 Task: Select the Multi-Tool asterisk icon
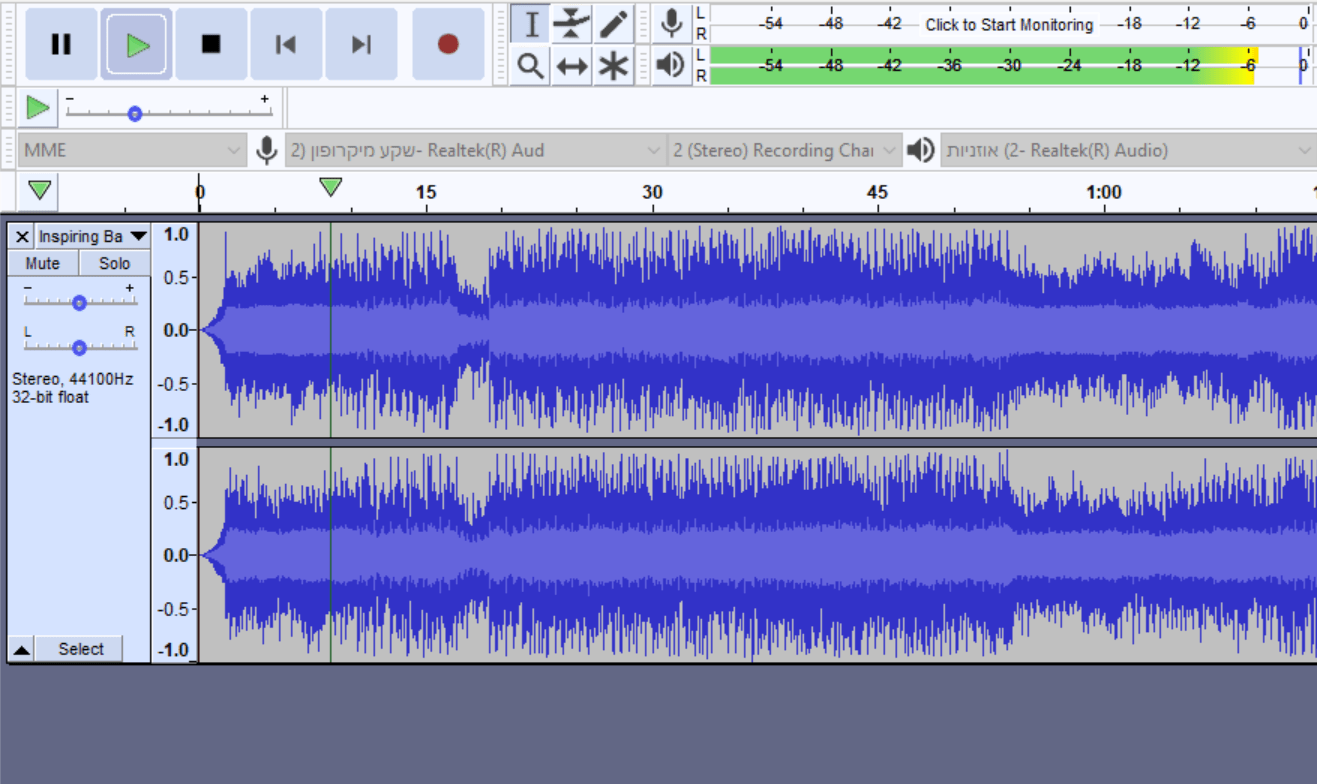[613, 66]
